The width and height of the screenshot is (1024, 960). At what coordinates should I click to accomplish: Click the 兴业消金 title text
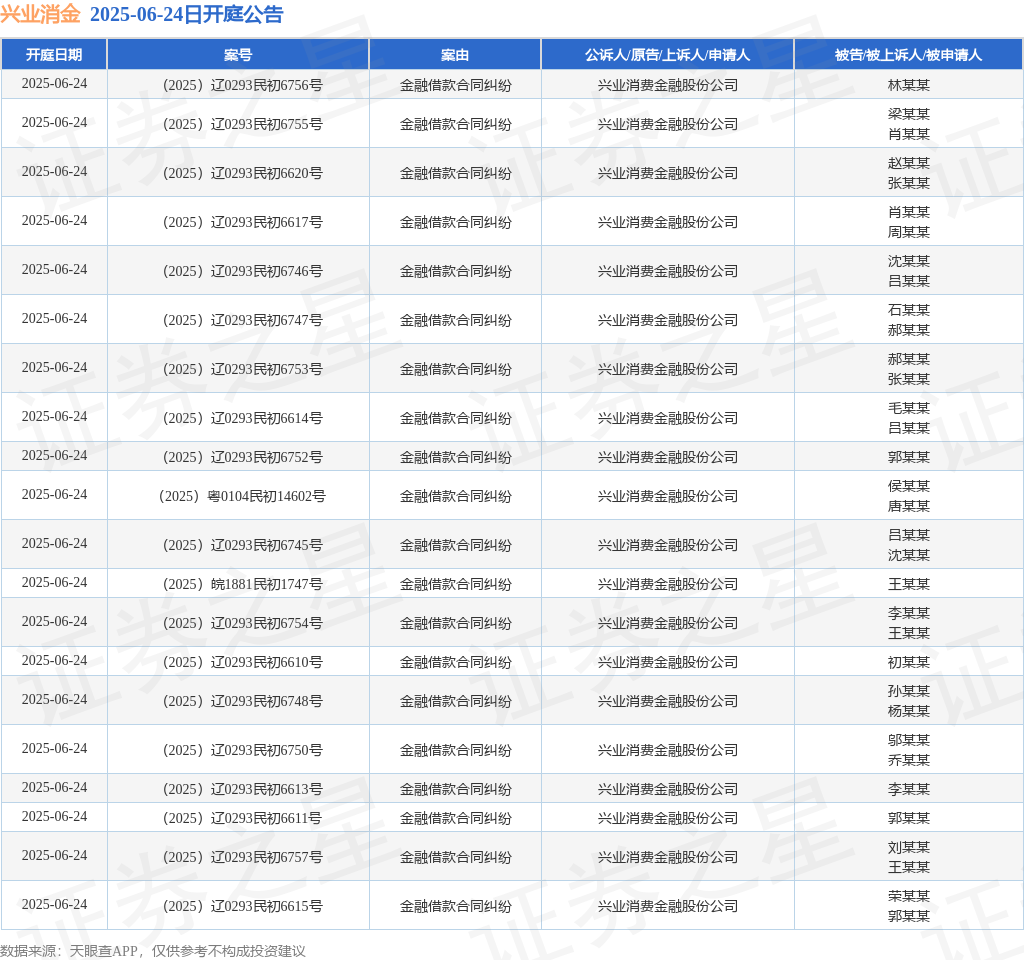40,14
